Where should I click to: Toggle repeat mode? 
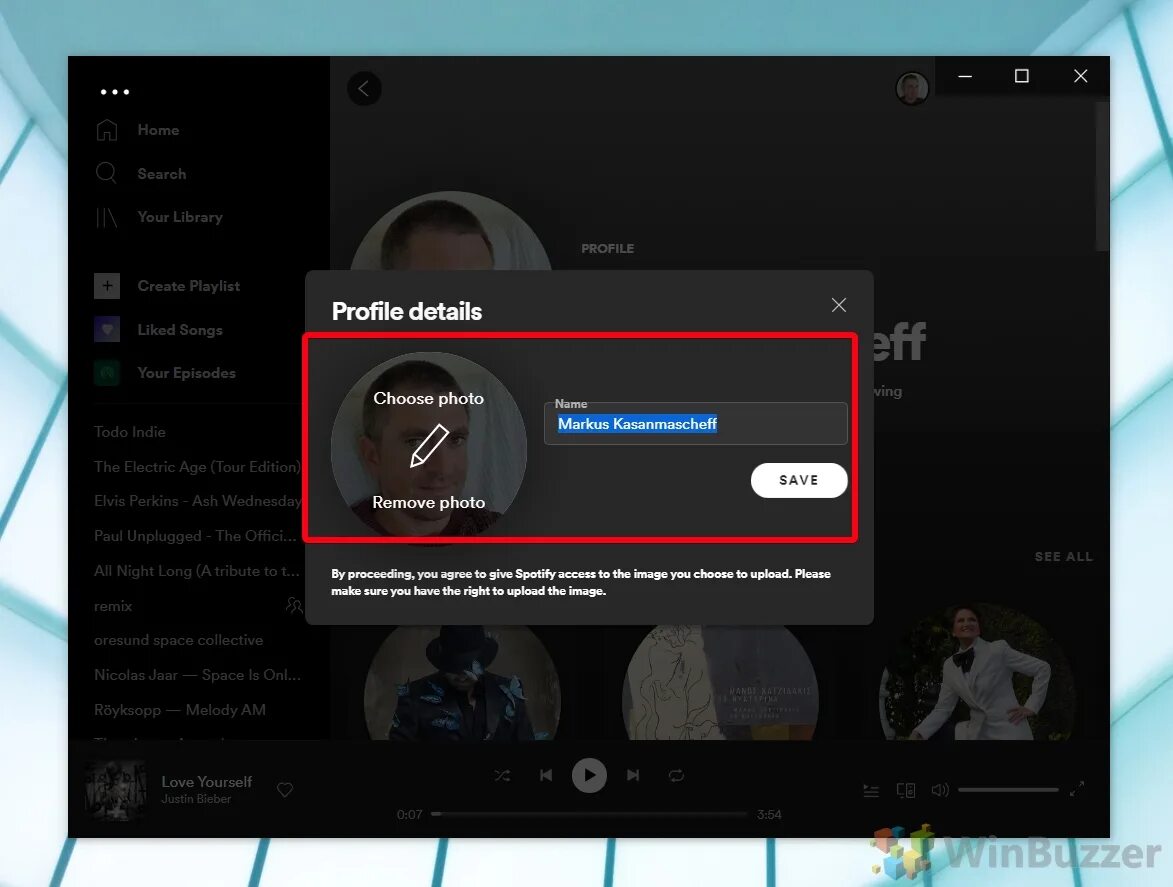[x=676, y=776]
